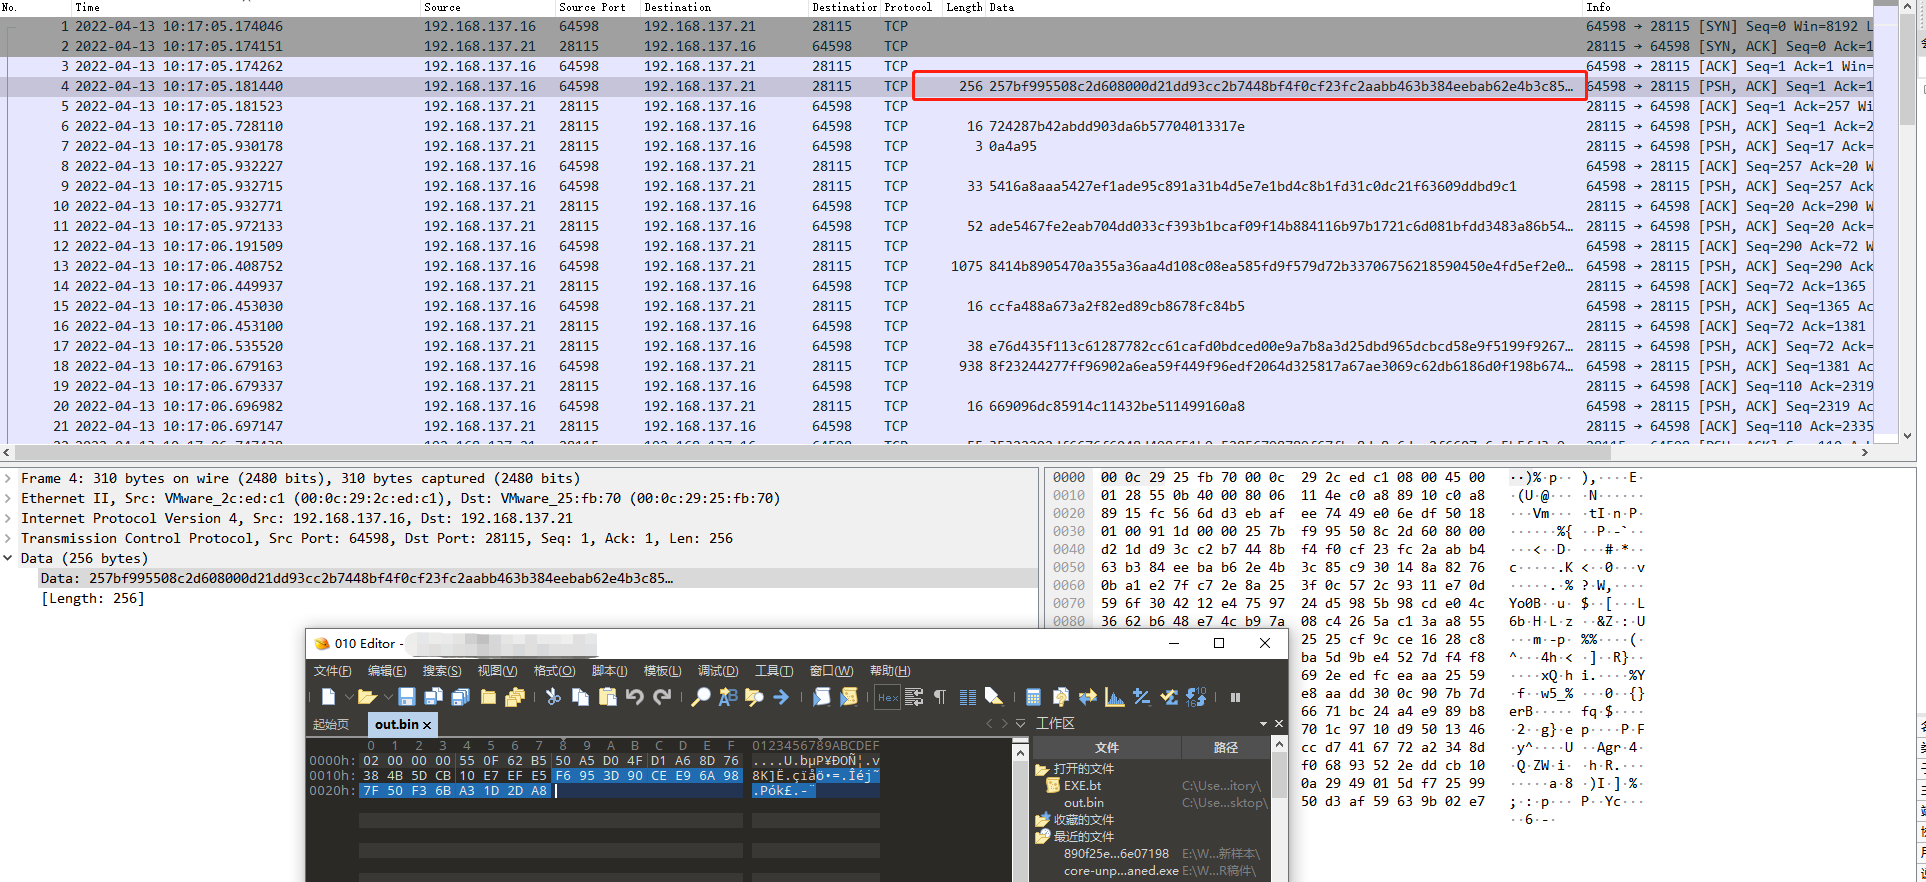Open 工具(T) menu
Image resolution: width=1926 pixels, height=882 pixels.
[x=774, y=671]
